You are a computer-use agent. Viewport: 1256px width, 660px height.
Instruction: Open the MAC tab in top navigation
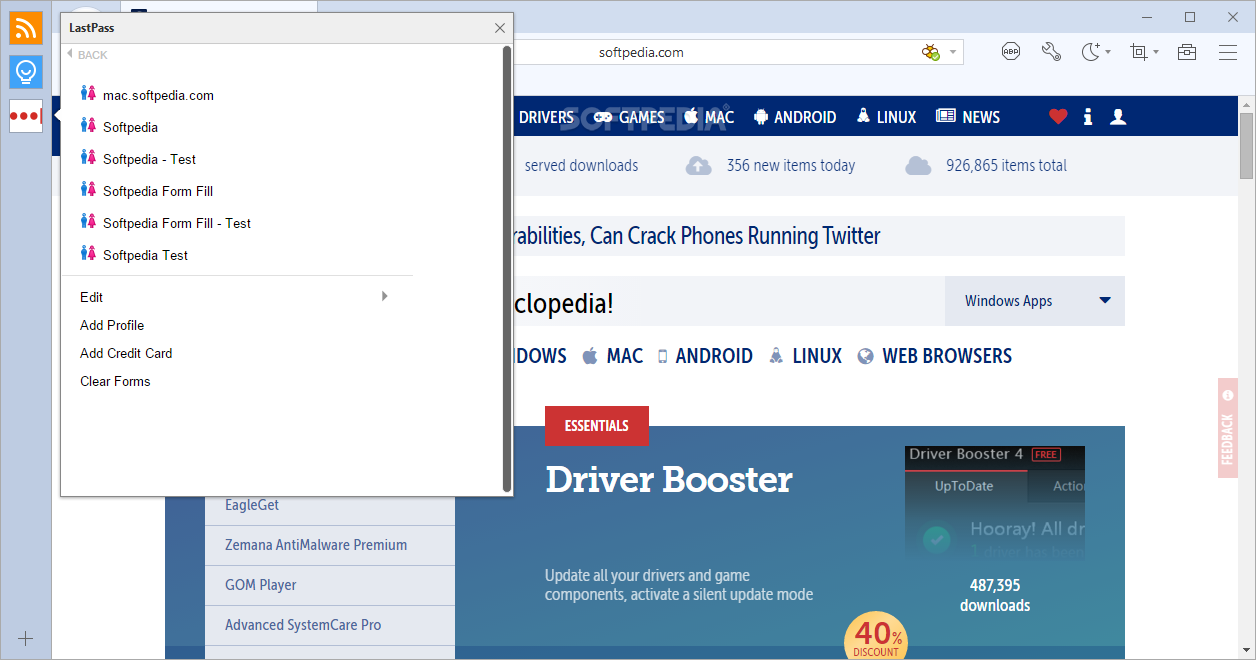point(719,117)
